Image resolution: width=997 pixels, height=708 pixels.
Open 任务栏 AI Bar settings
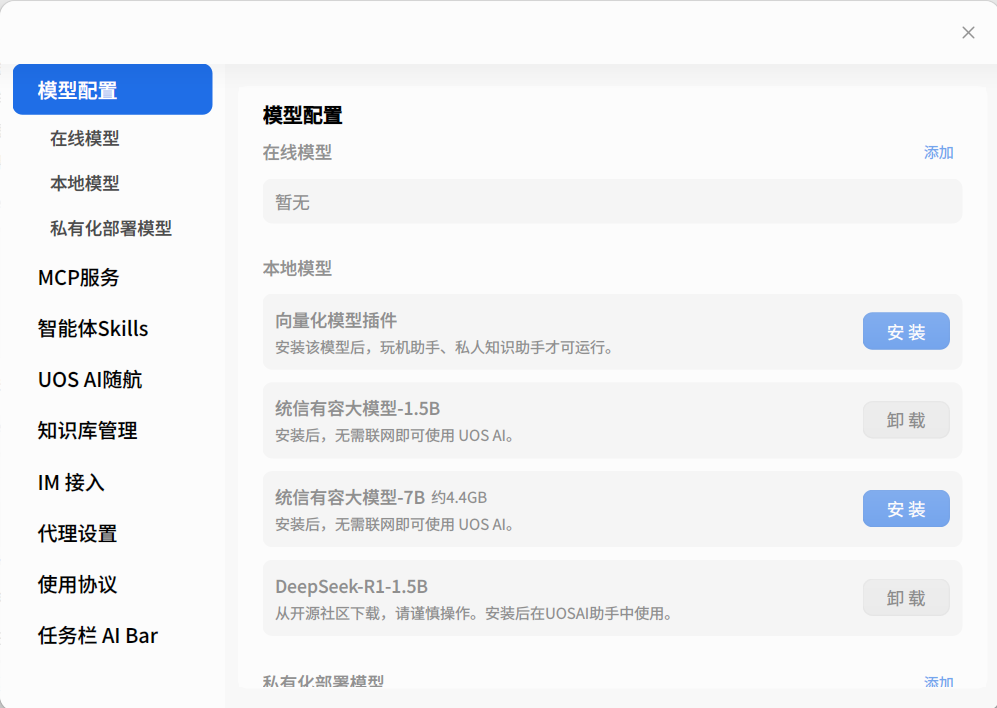(x=97, y=635)
